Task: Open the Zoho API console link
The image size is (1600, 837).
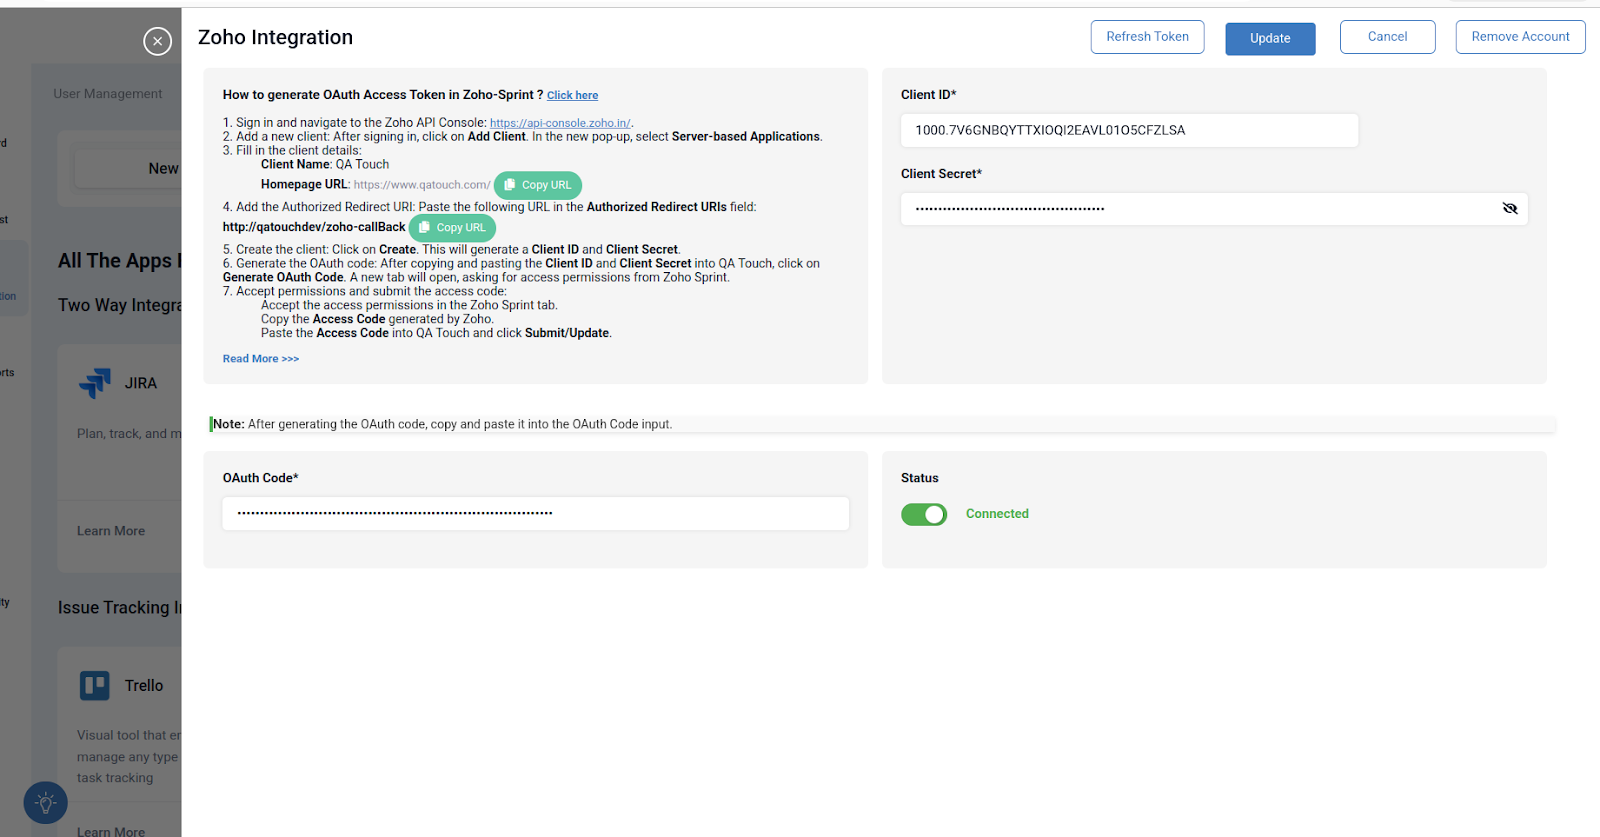Action: pyautogui.click(x=560, y=123)
